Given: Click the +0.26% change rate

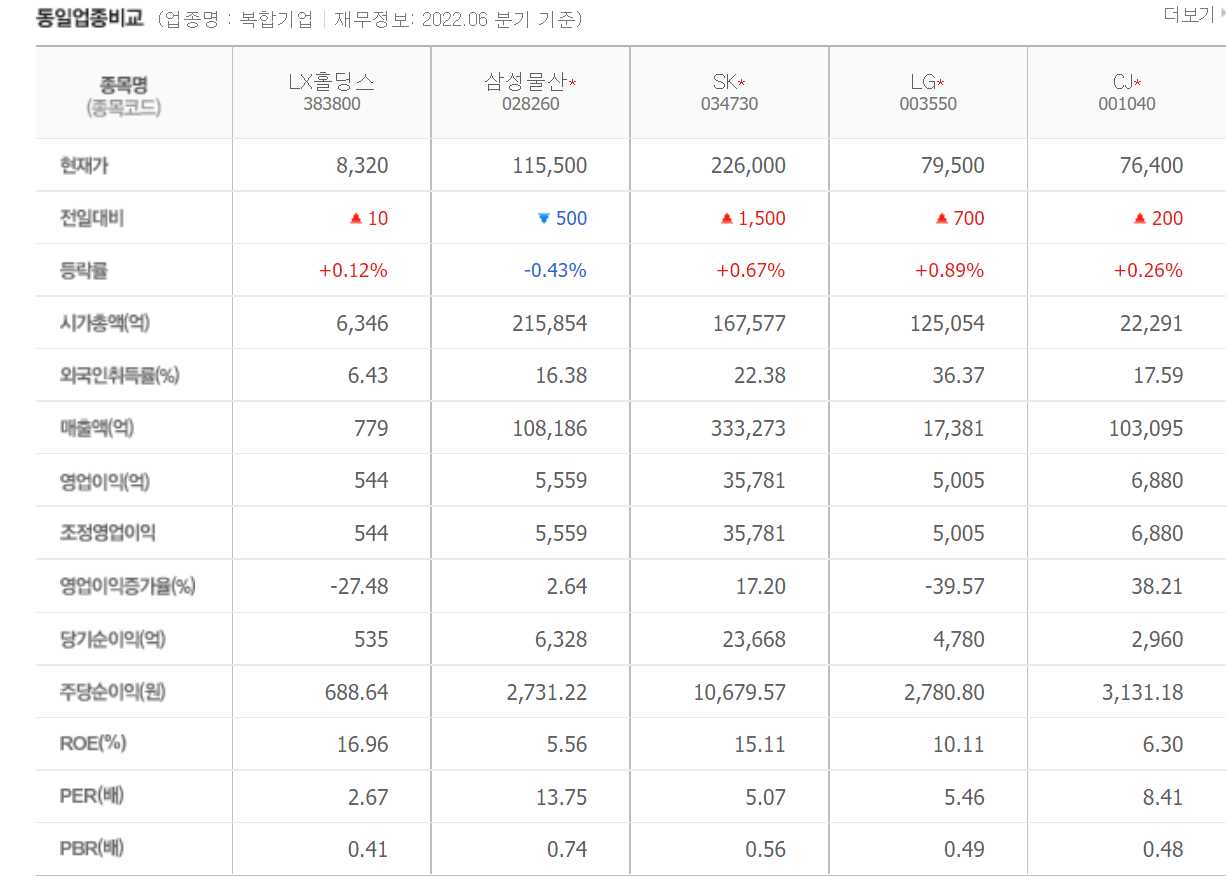Looking at the screenshot, I should point(1149,271).
